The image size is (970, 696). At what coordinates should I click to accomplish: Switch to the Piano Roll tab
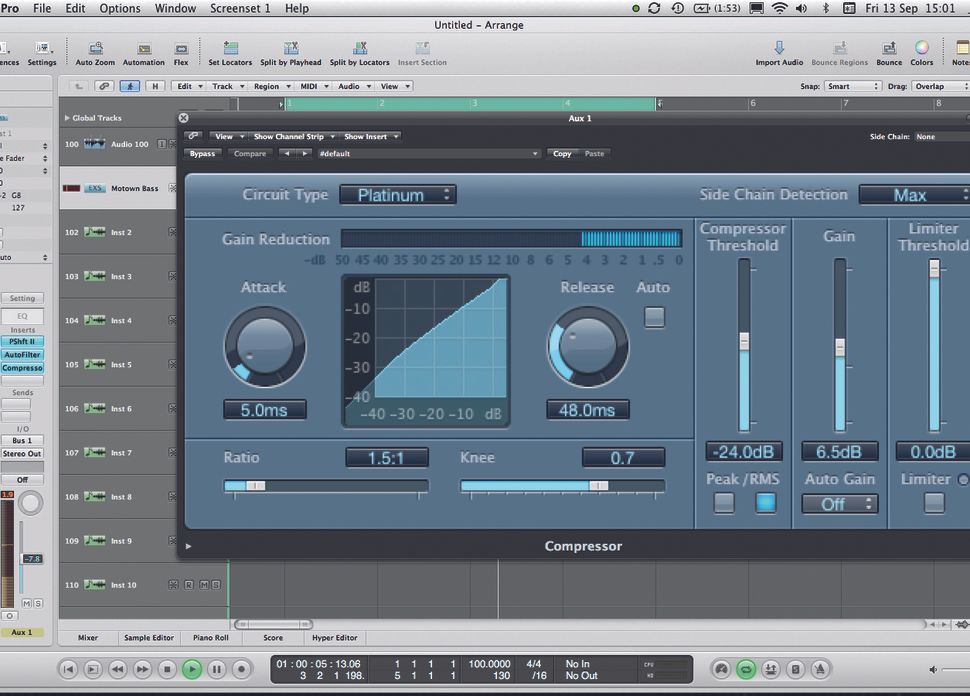[x=209, y=637]
